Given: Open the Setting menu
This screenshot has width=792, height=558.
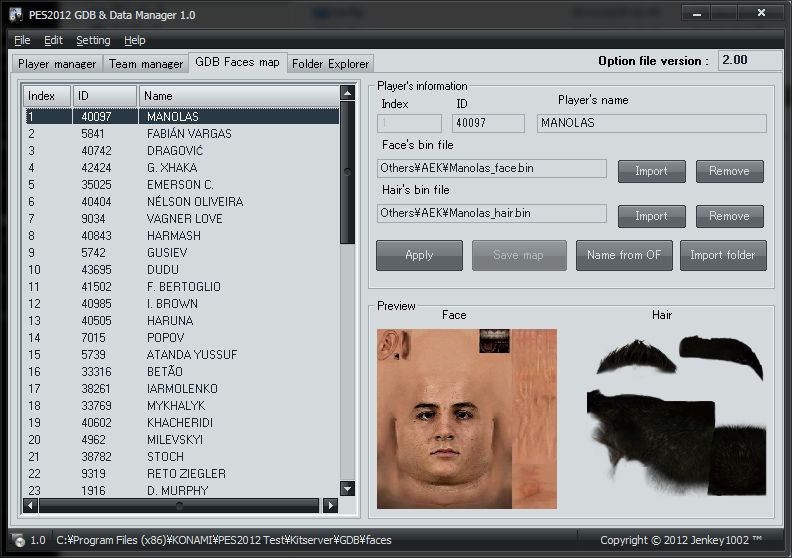Looking at the screenshot, I should [93, 40].
